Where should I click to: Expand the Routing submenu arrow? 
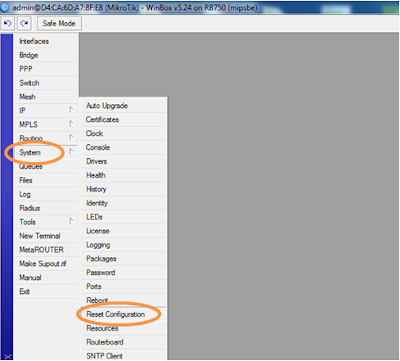[x=71, y=137]
